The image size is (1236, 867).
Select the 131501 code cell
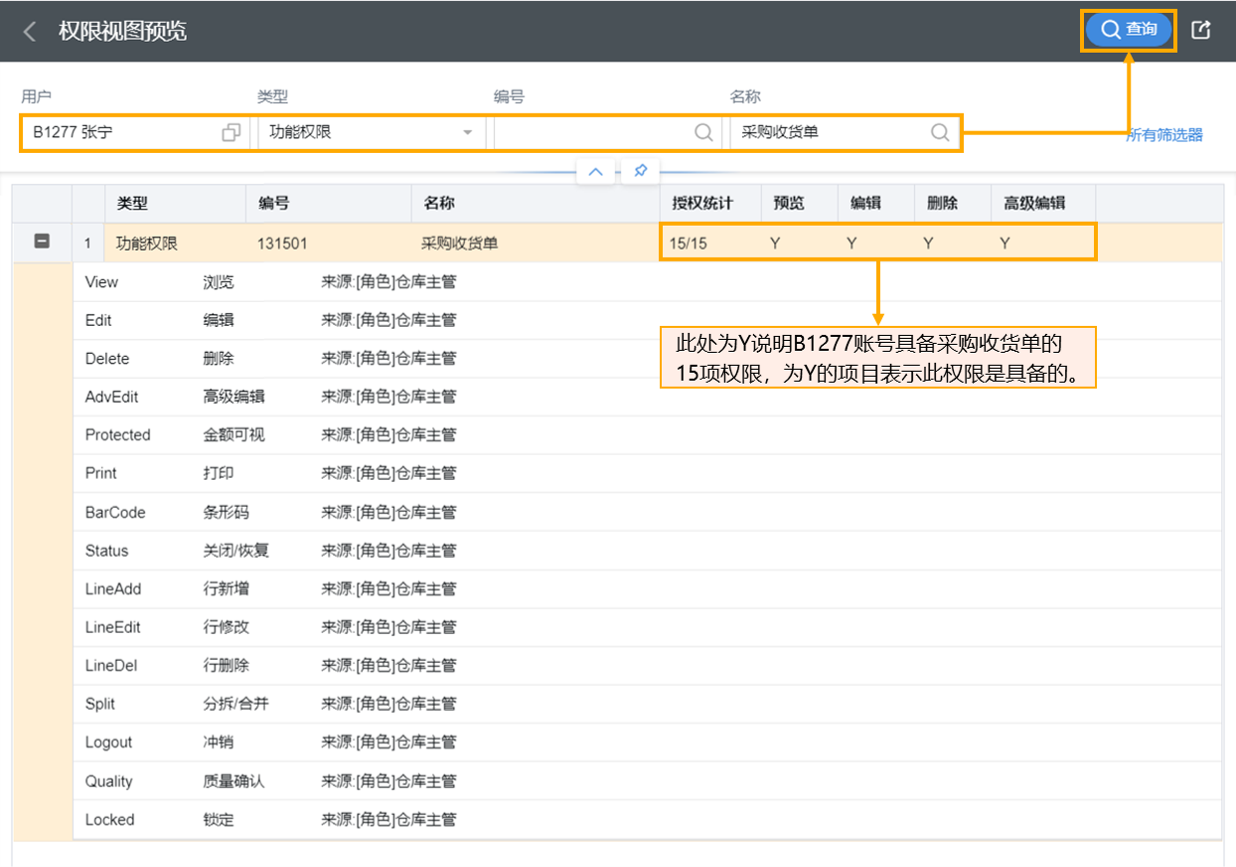click(x=329, y=243)
